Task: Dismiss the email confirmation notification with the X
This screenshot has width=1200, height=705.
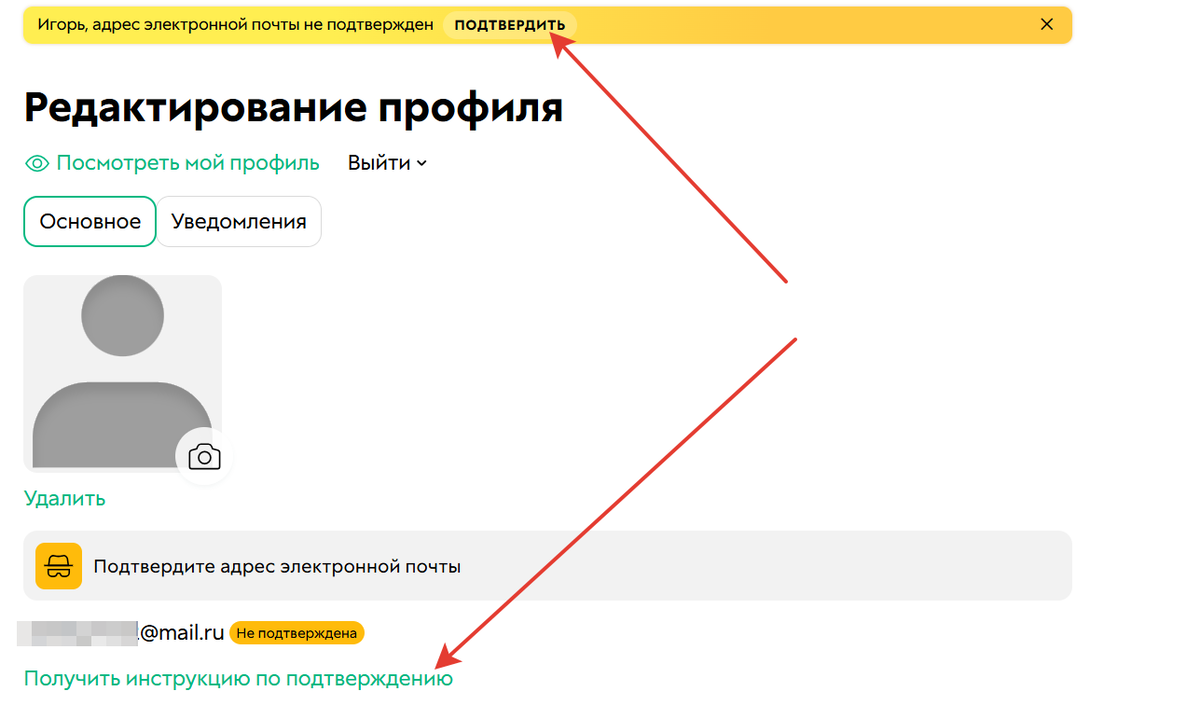Action: point(1047,24)
